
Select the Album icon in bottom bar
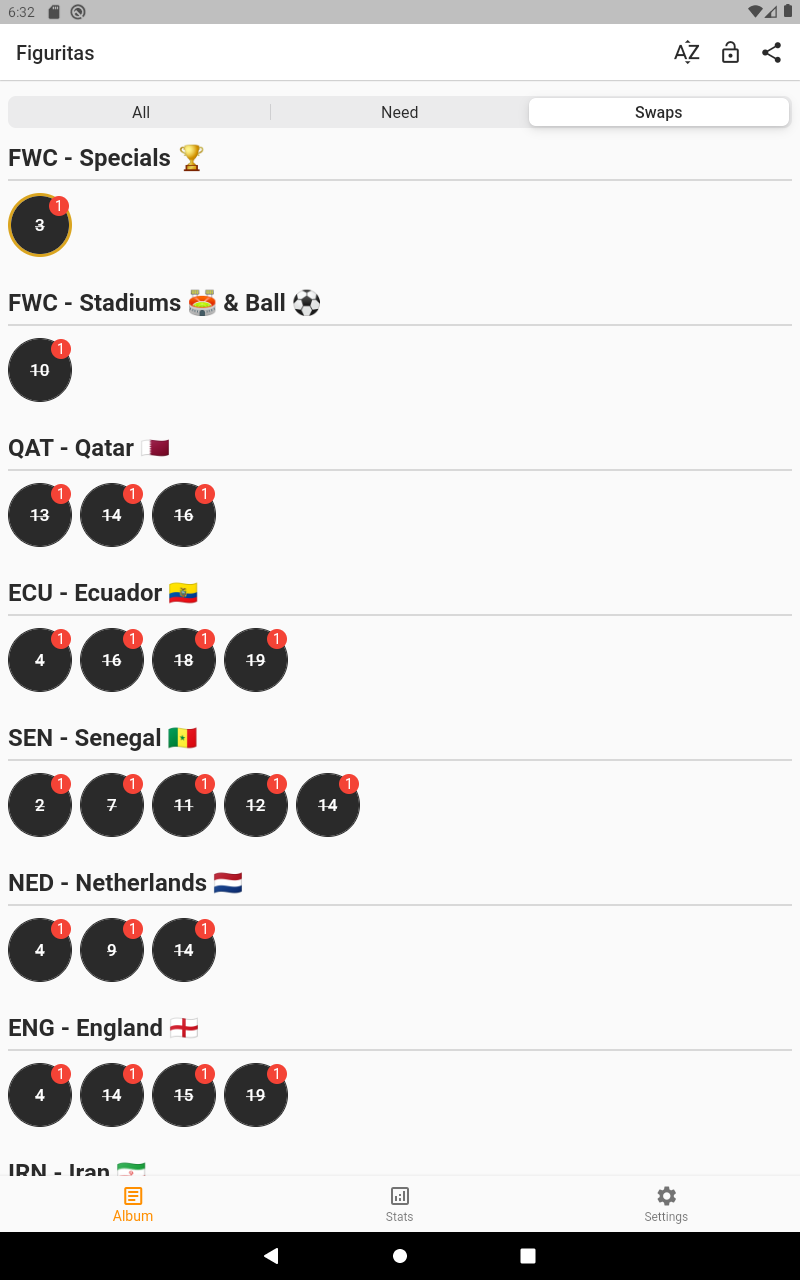click(x=133, y=1196)
